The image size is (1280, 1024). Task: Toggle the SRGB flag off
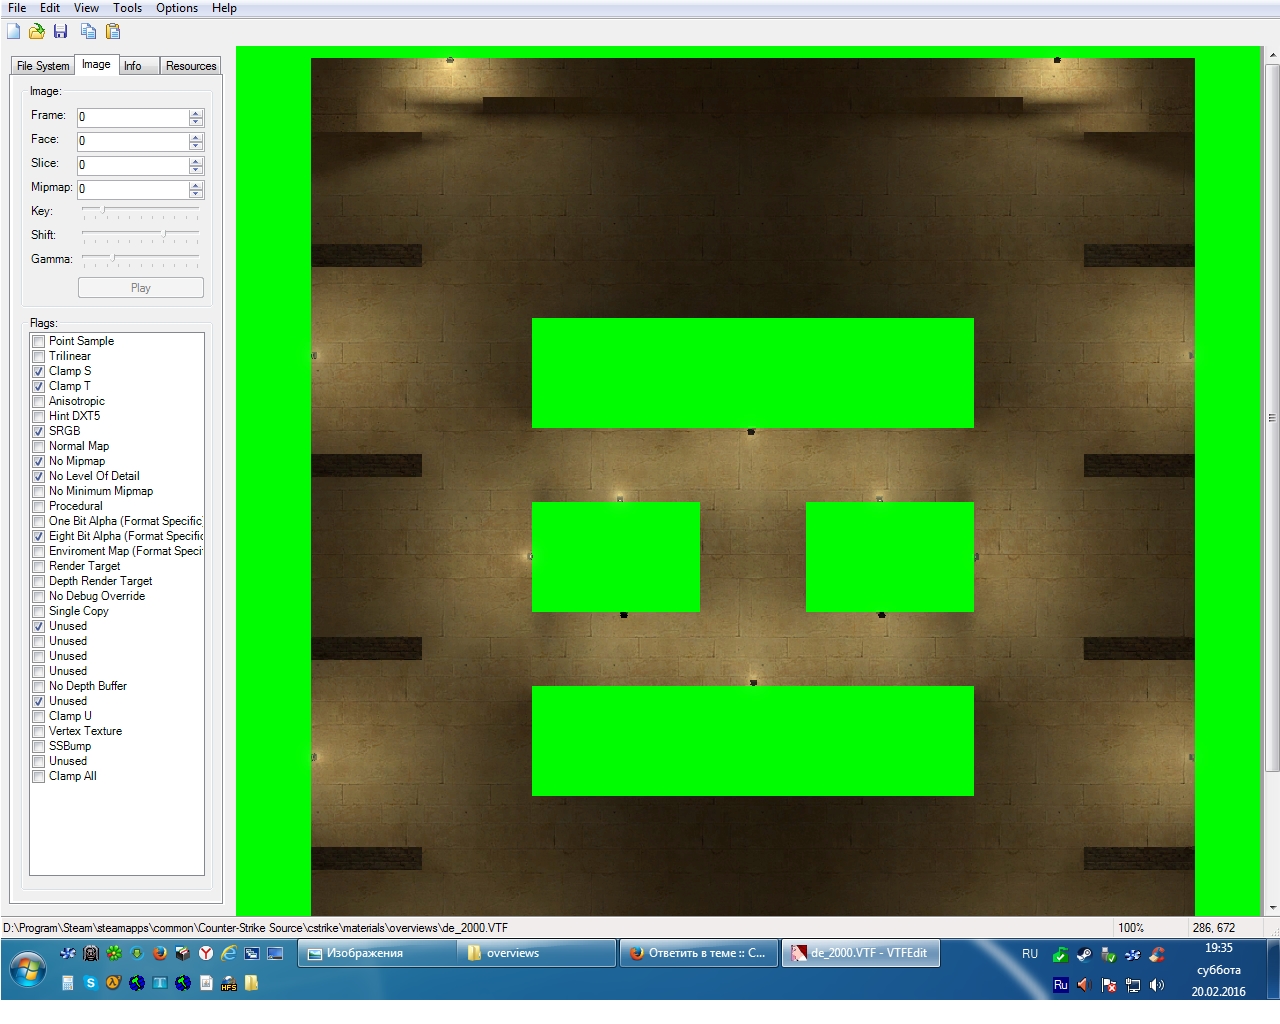coord(38,432)
